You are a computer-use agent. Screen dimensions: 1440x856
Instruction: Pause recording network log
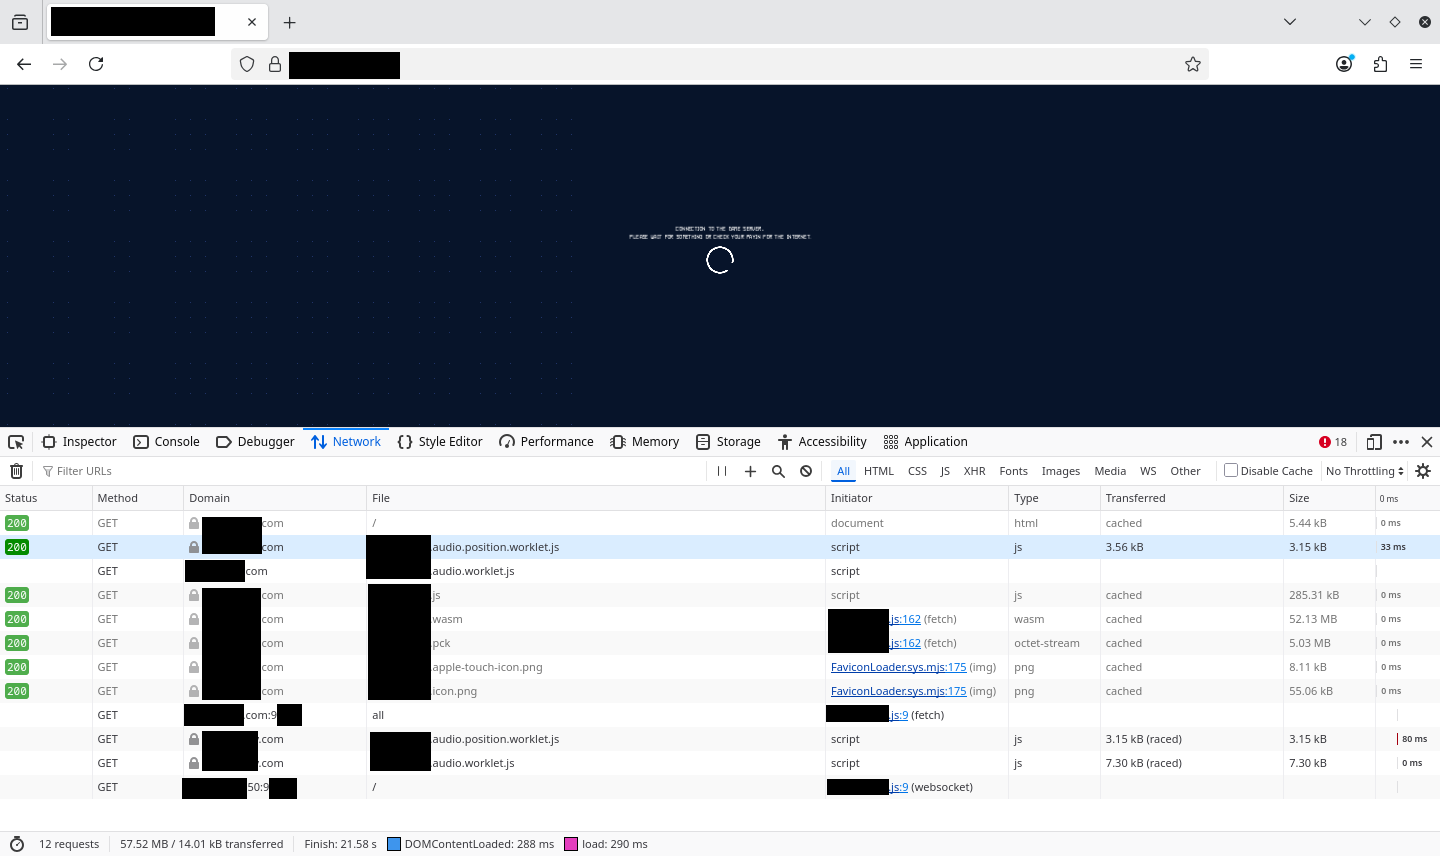pos(722,471)
